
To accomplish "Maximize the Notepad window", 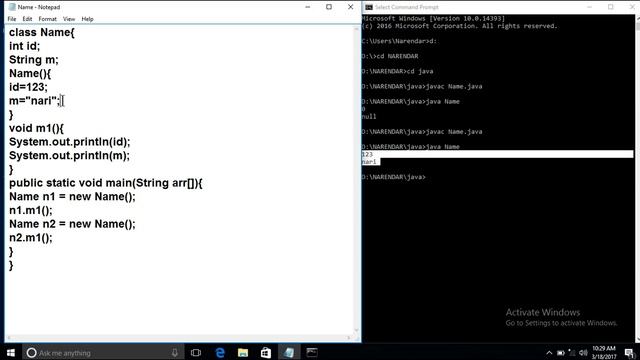I will pyautogui.click(x=329, y=7).
